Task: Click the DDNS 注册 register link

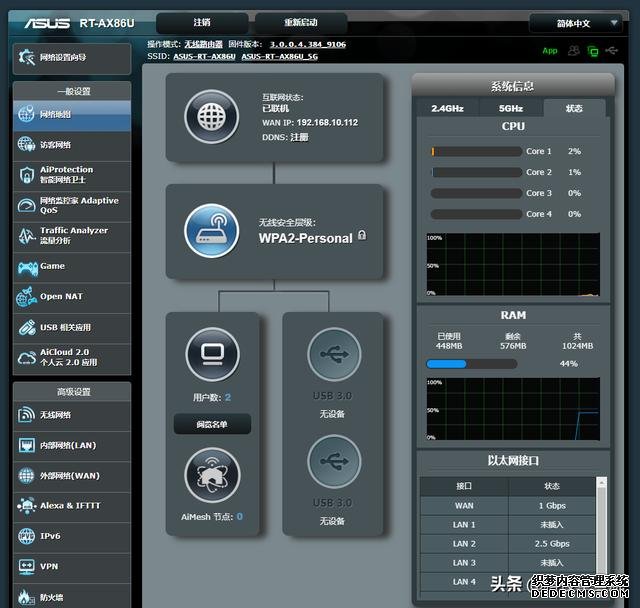Action: [300, 137]
